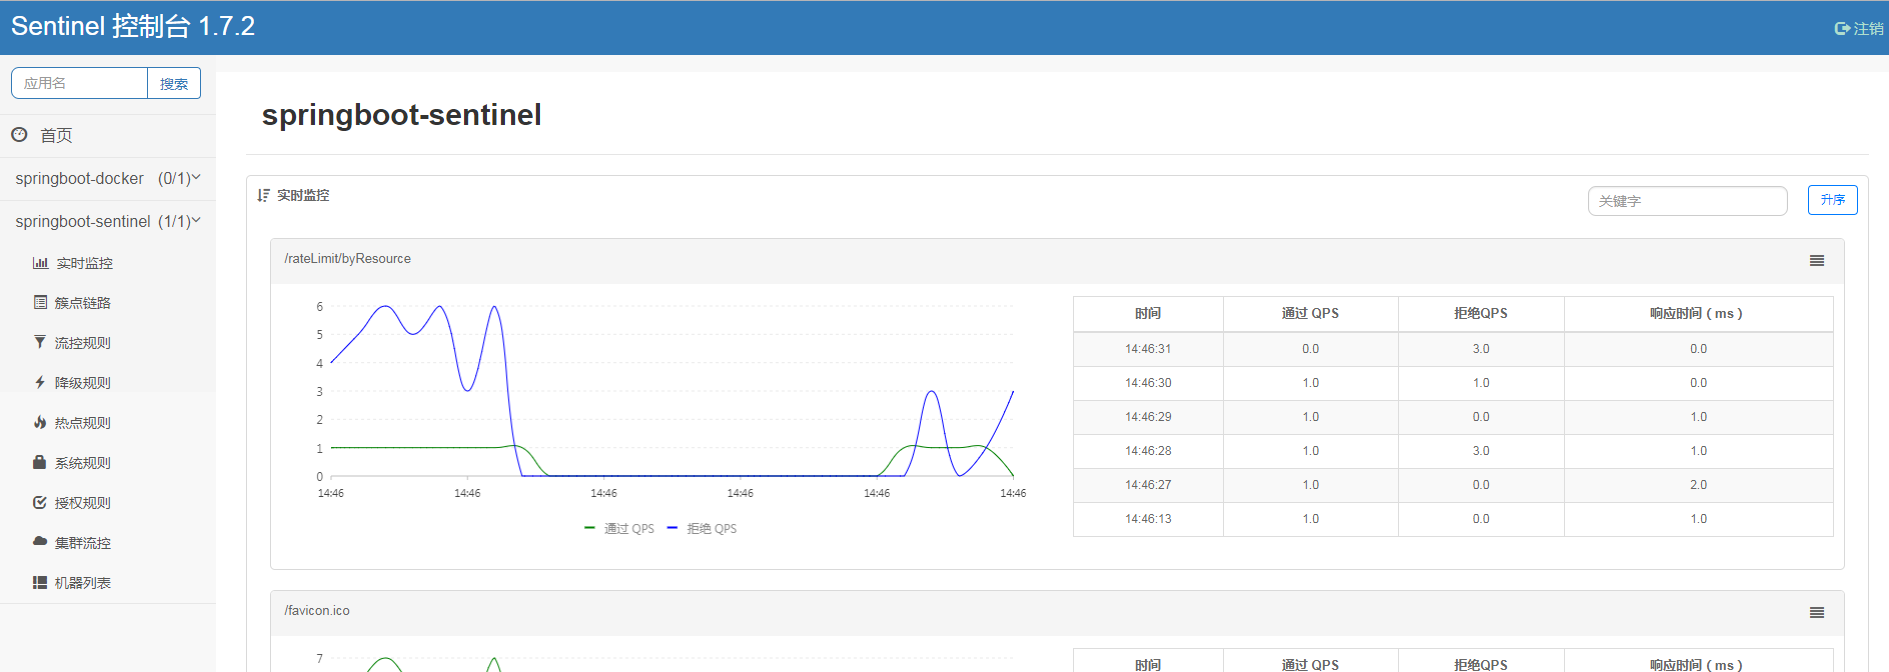Click the 升序 sort button
This screenshot has height=672, width=1889.
[1832, 200]
